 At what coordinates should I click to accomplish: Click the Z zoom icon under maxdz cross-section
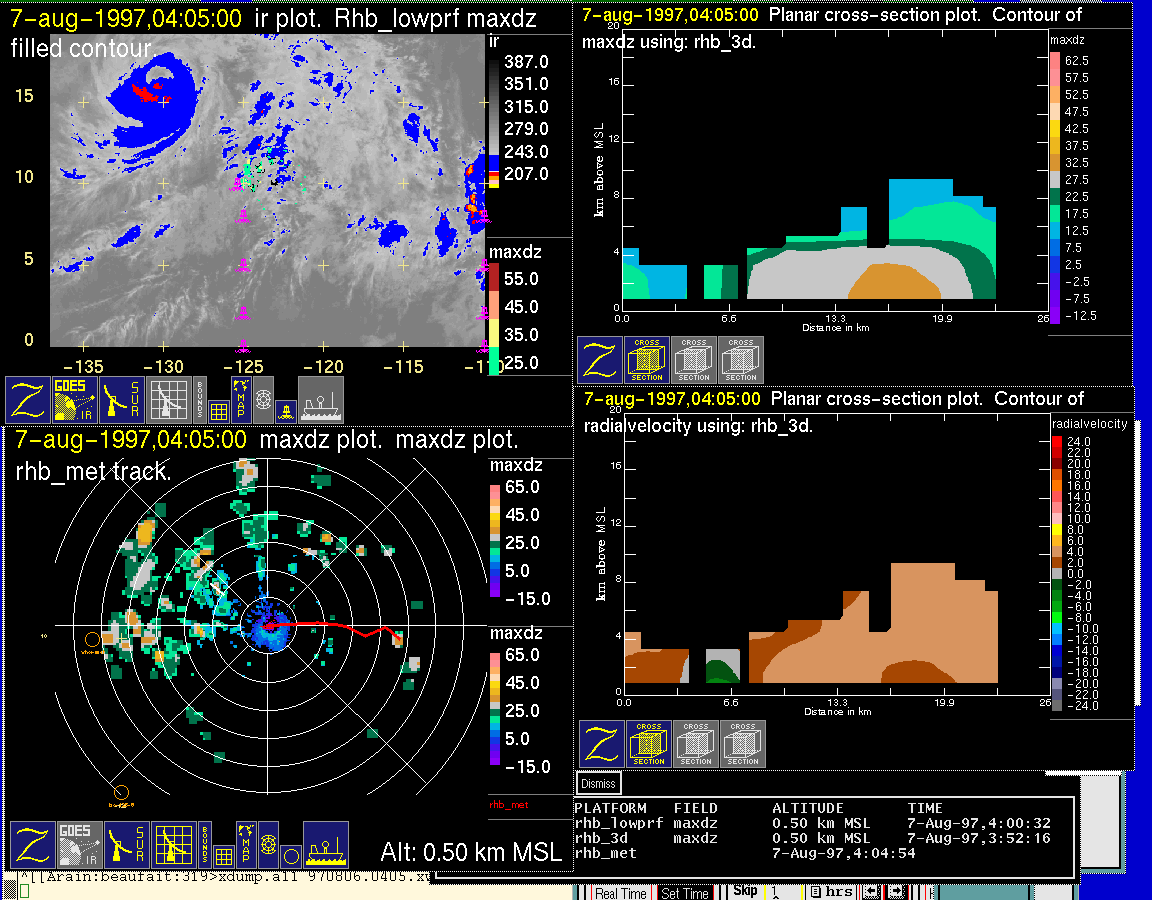click(599, 360)
